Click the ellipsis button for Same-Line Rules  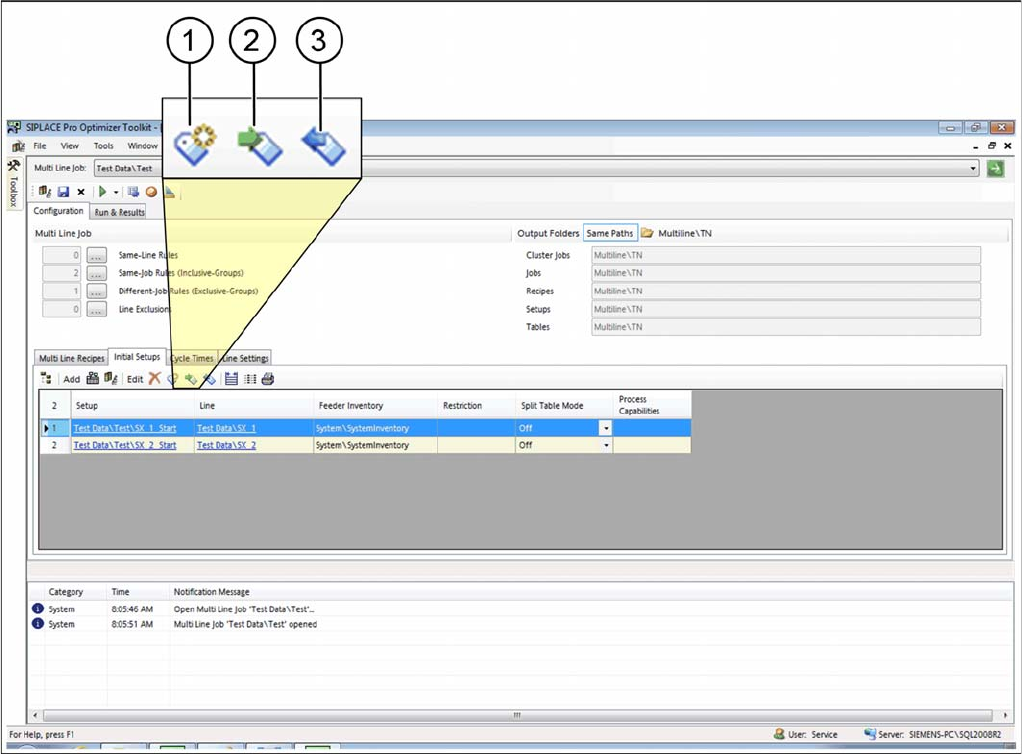click(x=96, y=256)
